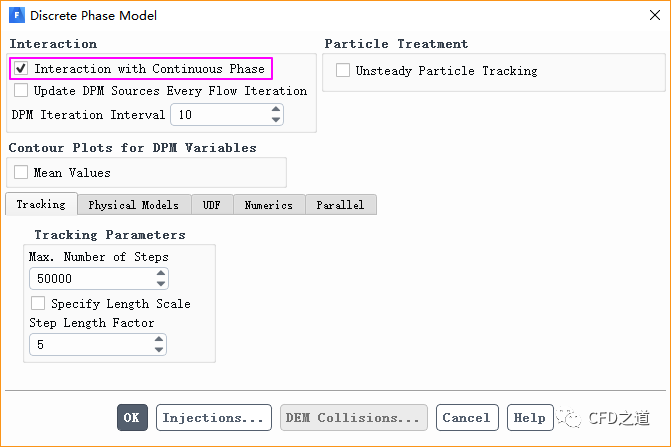Check the Specify Length Scale option
Screen dimensions: 671x447
[x=38, y=303]
